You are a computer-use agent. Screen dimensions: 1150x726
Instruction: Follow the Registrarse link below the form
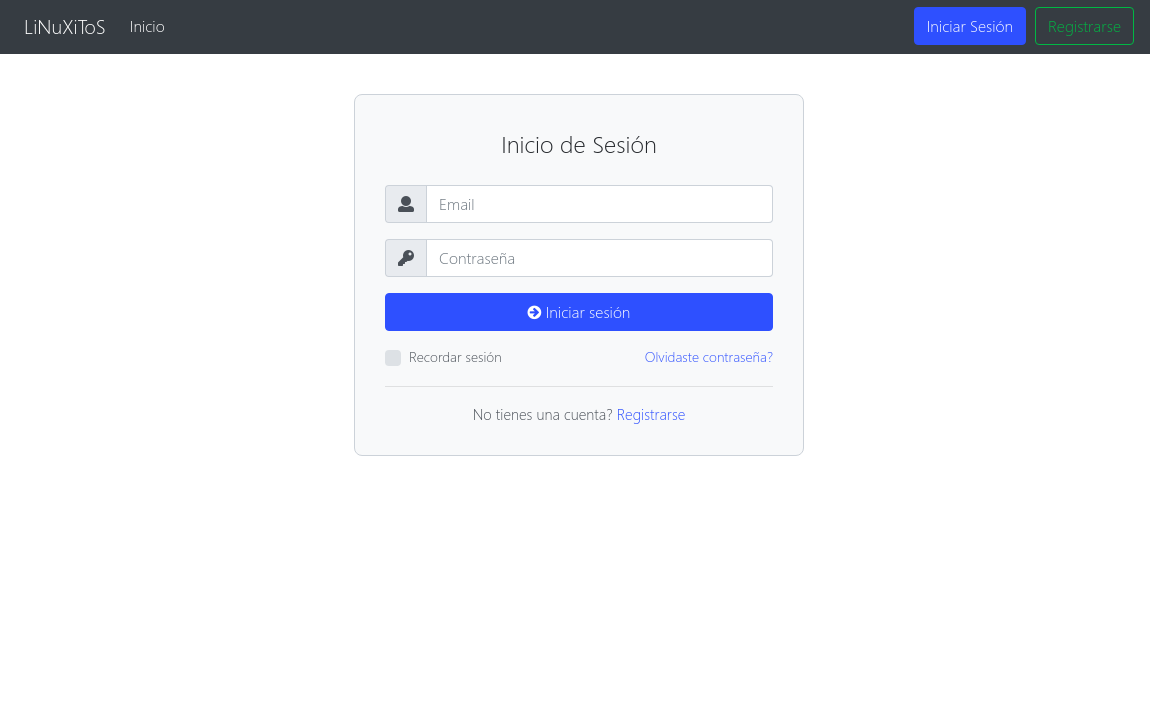coord(651,414)
